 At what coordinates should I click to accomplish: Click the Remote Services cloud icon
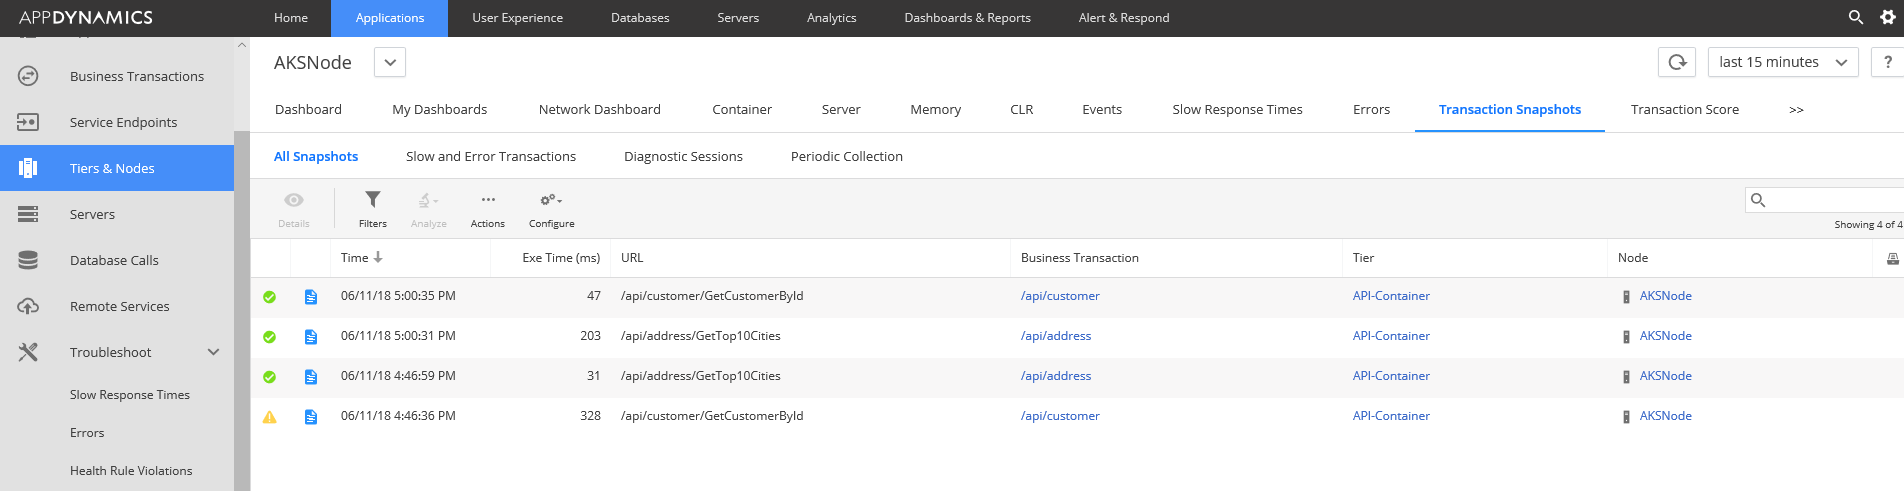click(28, 306)
